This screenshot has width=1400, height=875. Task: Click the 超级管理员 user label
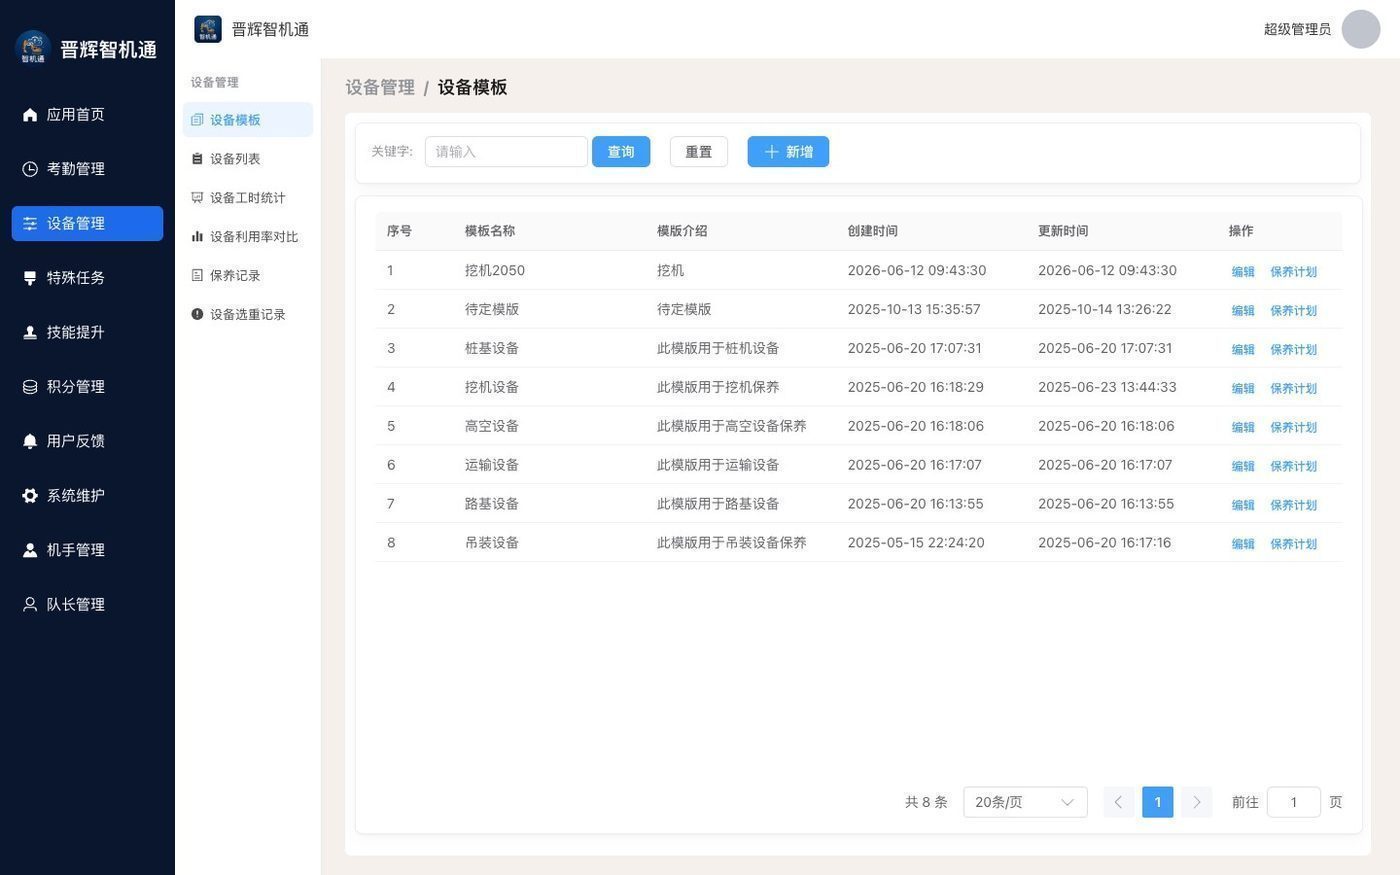[x=1297, y=29]
